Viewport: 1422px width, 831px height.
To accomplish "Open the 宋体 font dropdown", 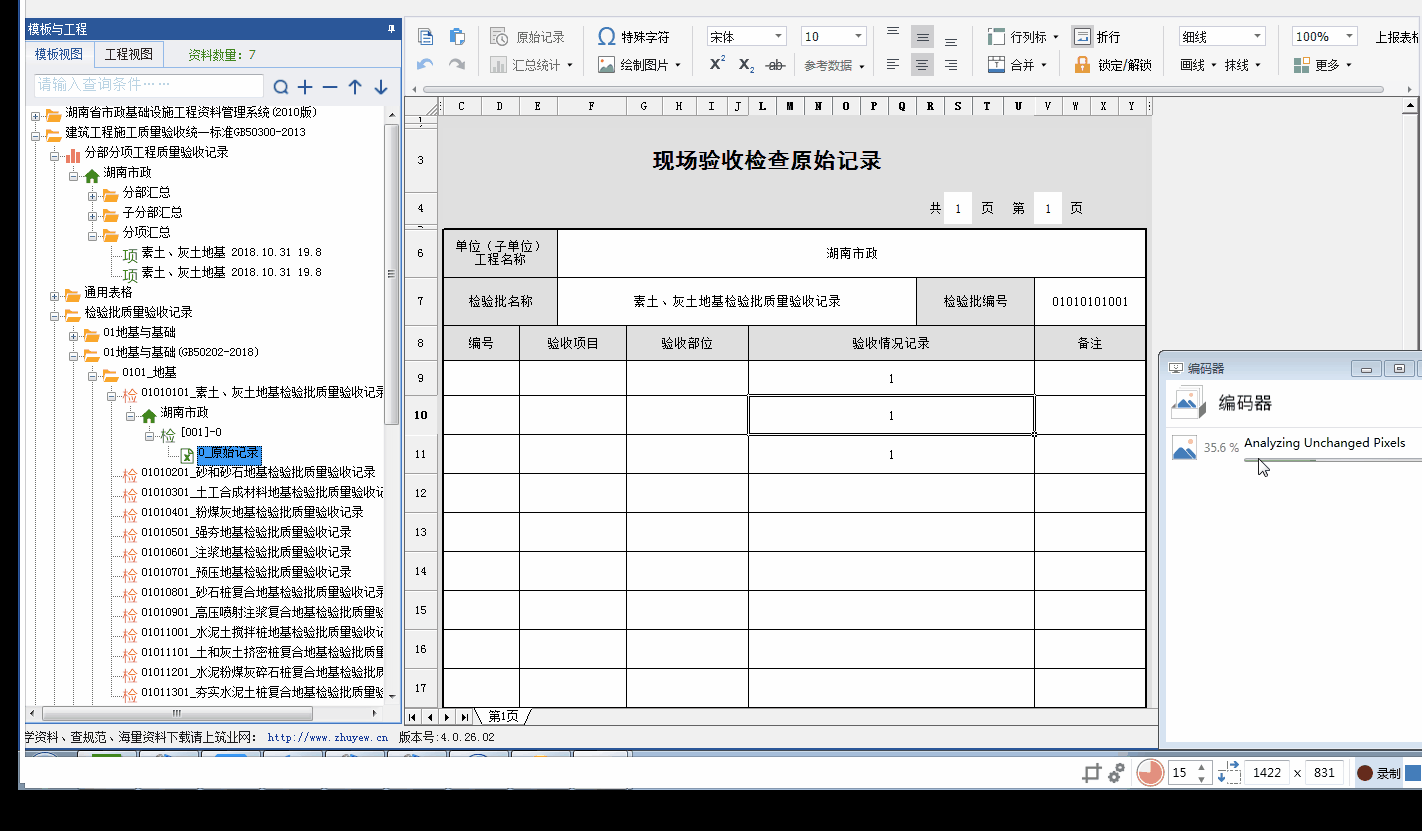I will pos(747,37).
